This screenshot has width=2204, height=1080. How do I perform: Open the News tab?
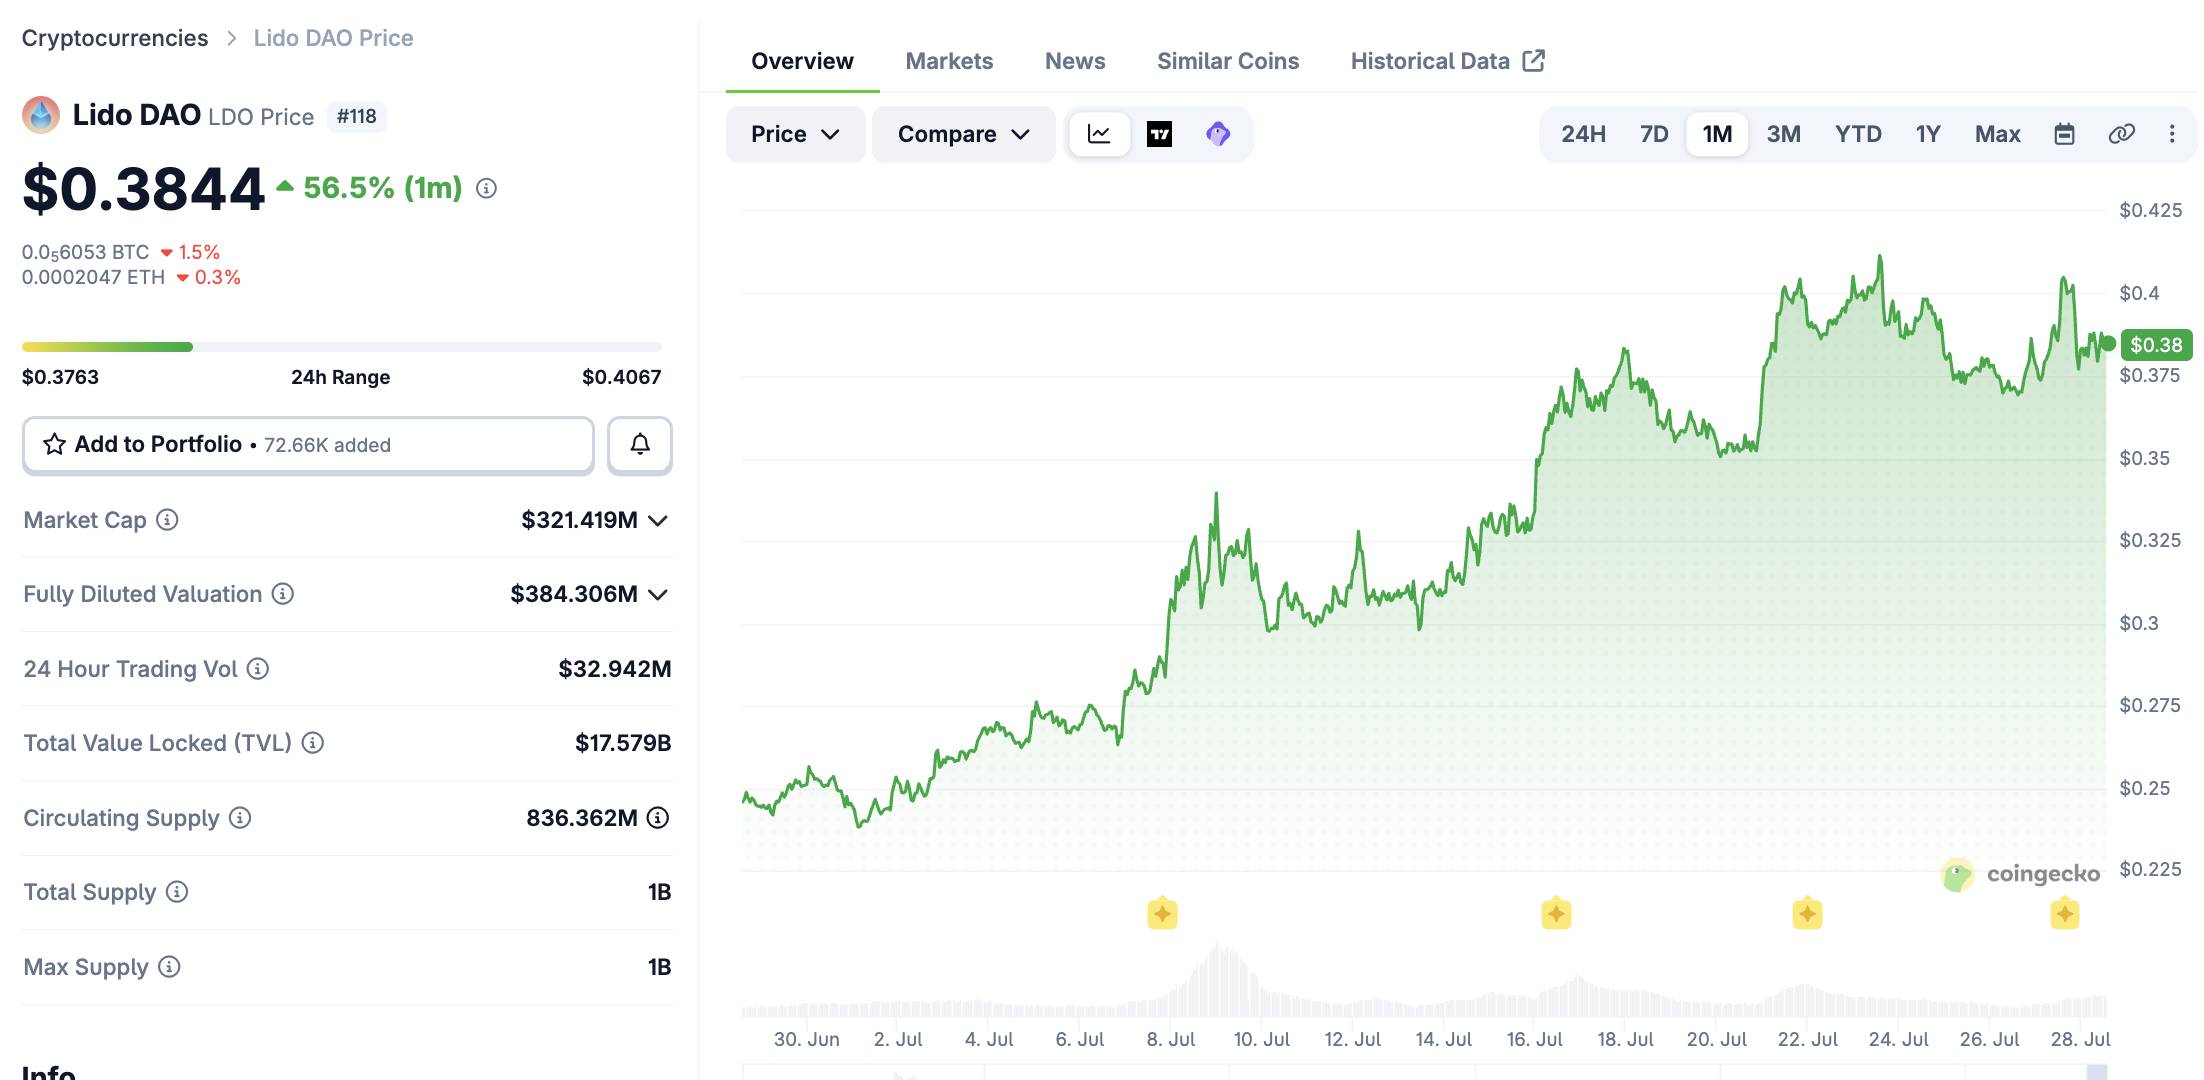pos(1075,61)
